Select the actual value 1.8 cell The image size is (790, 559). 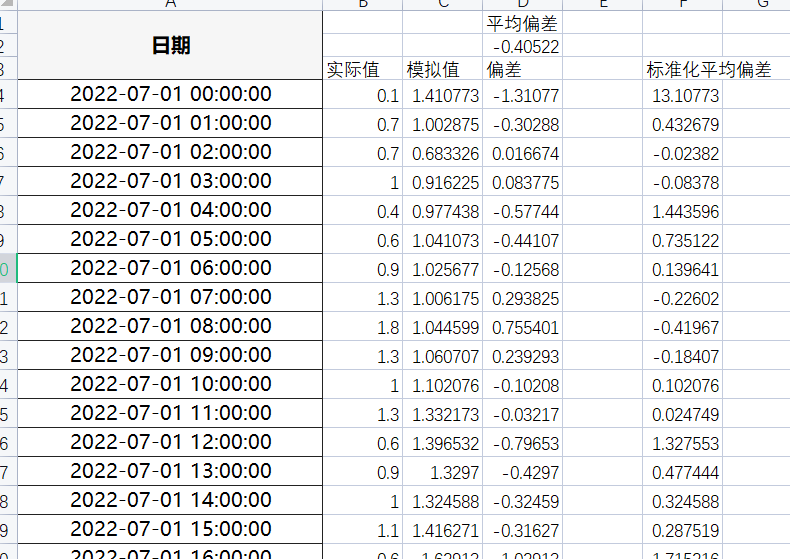pos(362,328)
